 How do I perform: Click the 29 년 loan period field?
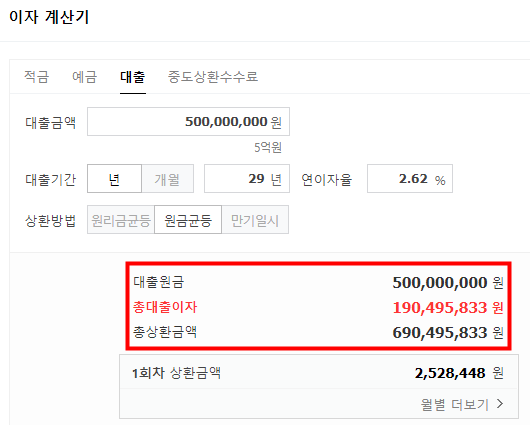pyautogui.click(x=247, y=179)
